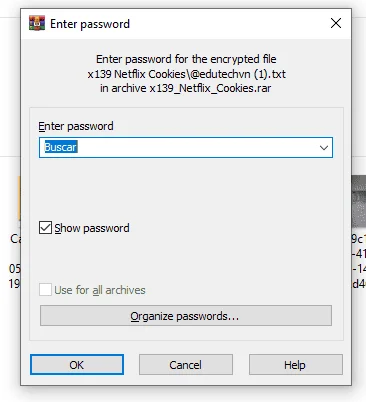Click the 'Use for all archives' label
The width and height of the screenshot is (366, 402).
coord(100,290)
